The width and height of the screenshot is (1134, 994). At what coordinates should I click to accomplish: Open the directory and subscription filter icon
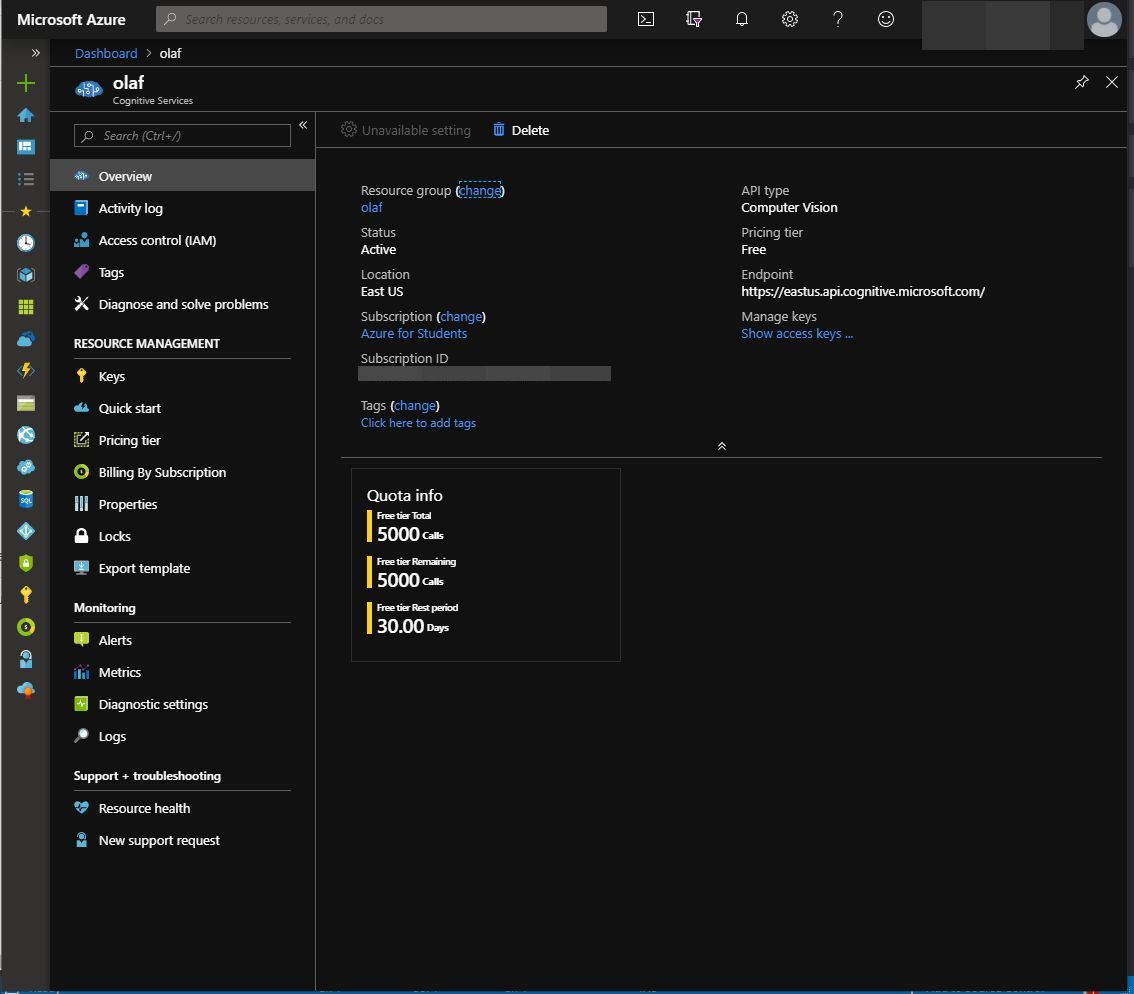pyautogui.click(x=694, y=20)
